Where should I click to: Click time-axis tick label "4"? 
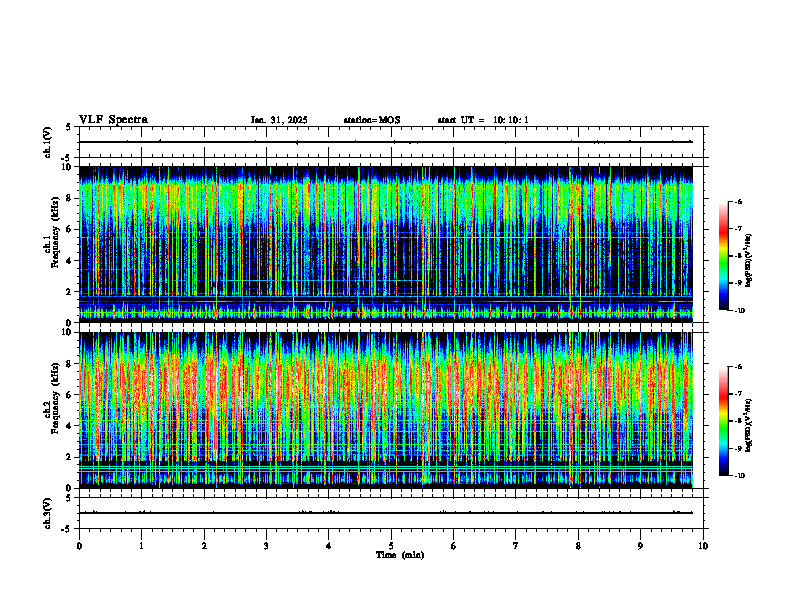[329, 546]
